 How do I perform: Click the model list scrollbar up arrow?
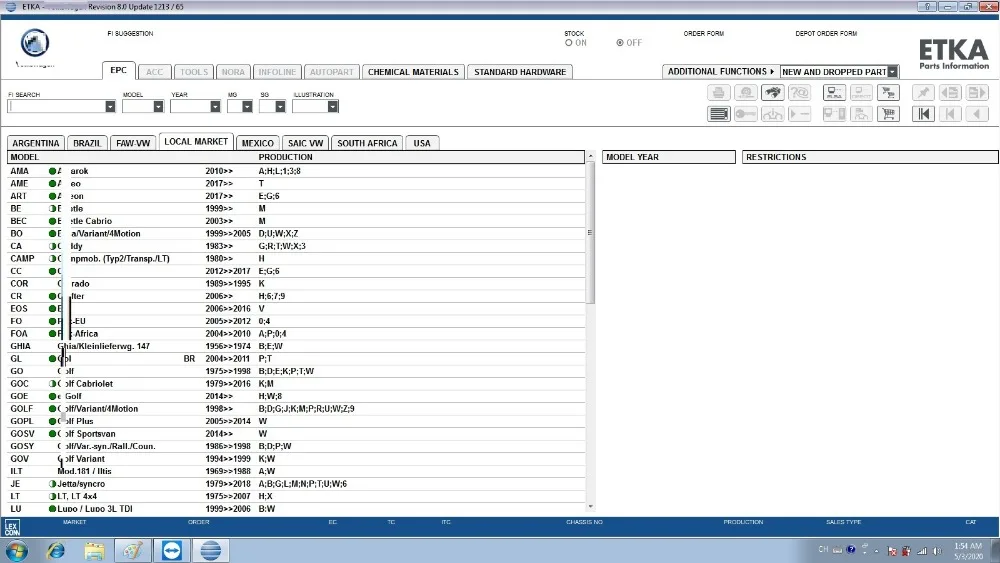590,156
